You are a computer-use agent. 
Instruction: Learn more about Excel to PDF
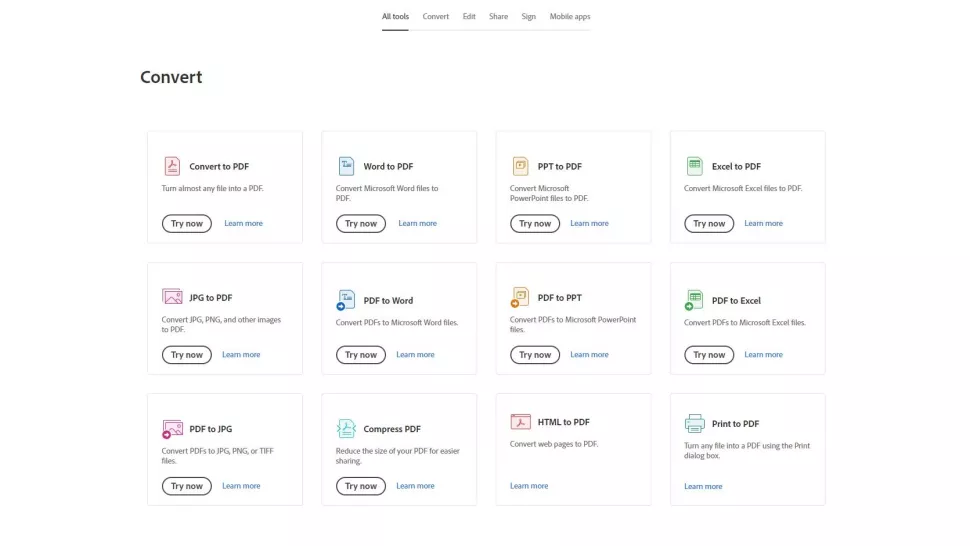pos(763,223)
